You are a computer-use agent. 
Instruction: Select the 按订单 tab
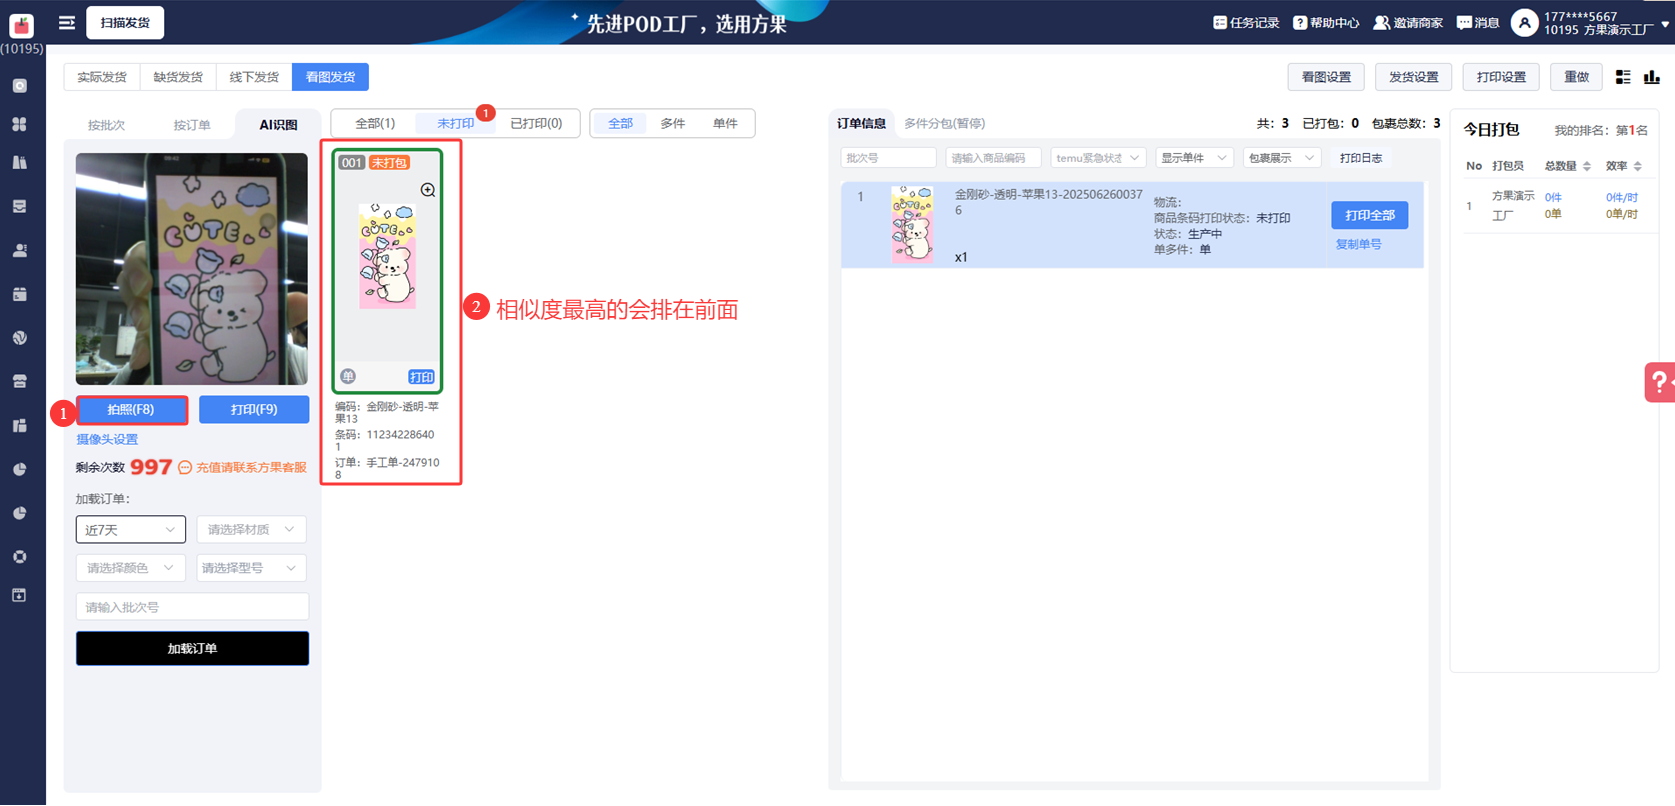[192, 125]
